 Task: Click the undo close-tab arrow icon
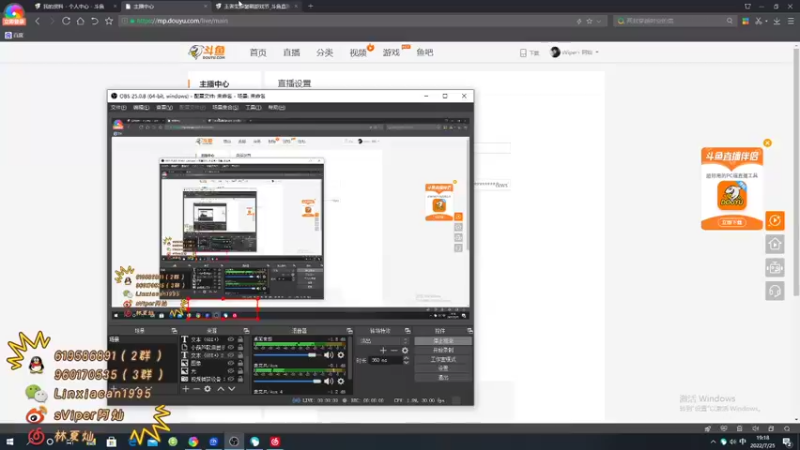pyautogui.click(x=94, y=21)
